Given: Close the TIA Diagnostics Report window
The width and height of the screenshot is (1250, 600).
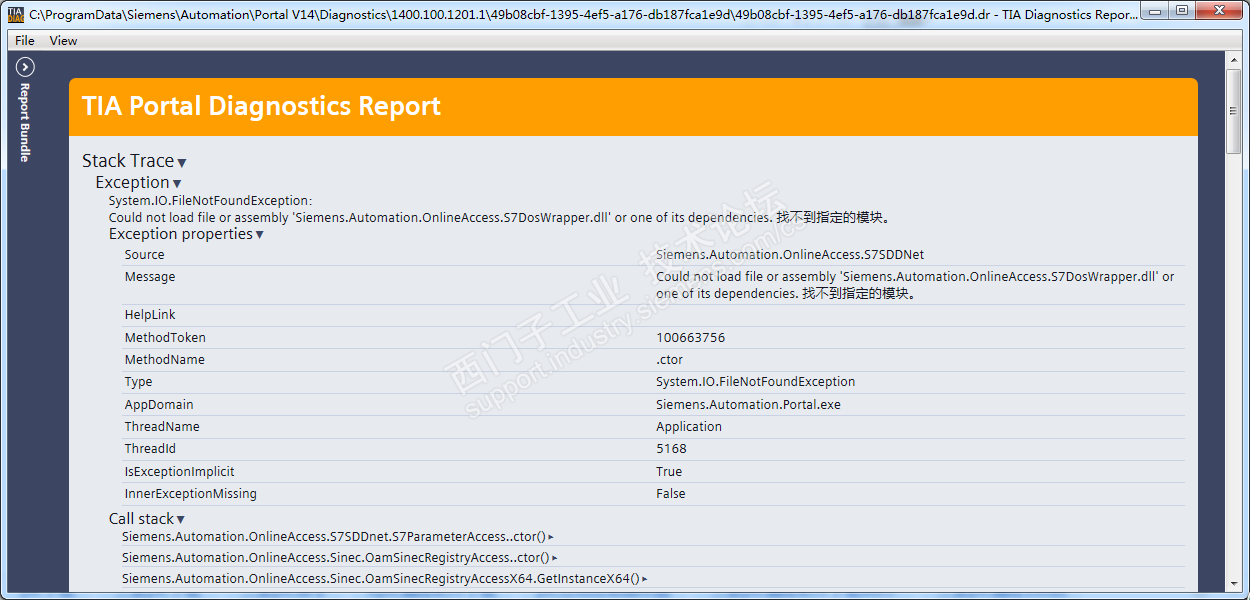Looking at the screenshot, I should point(1219,11).
